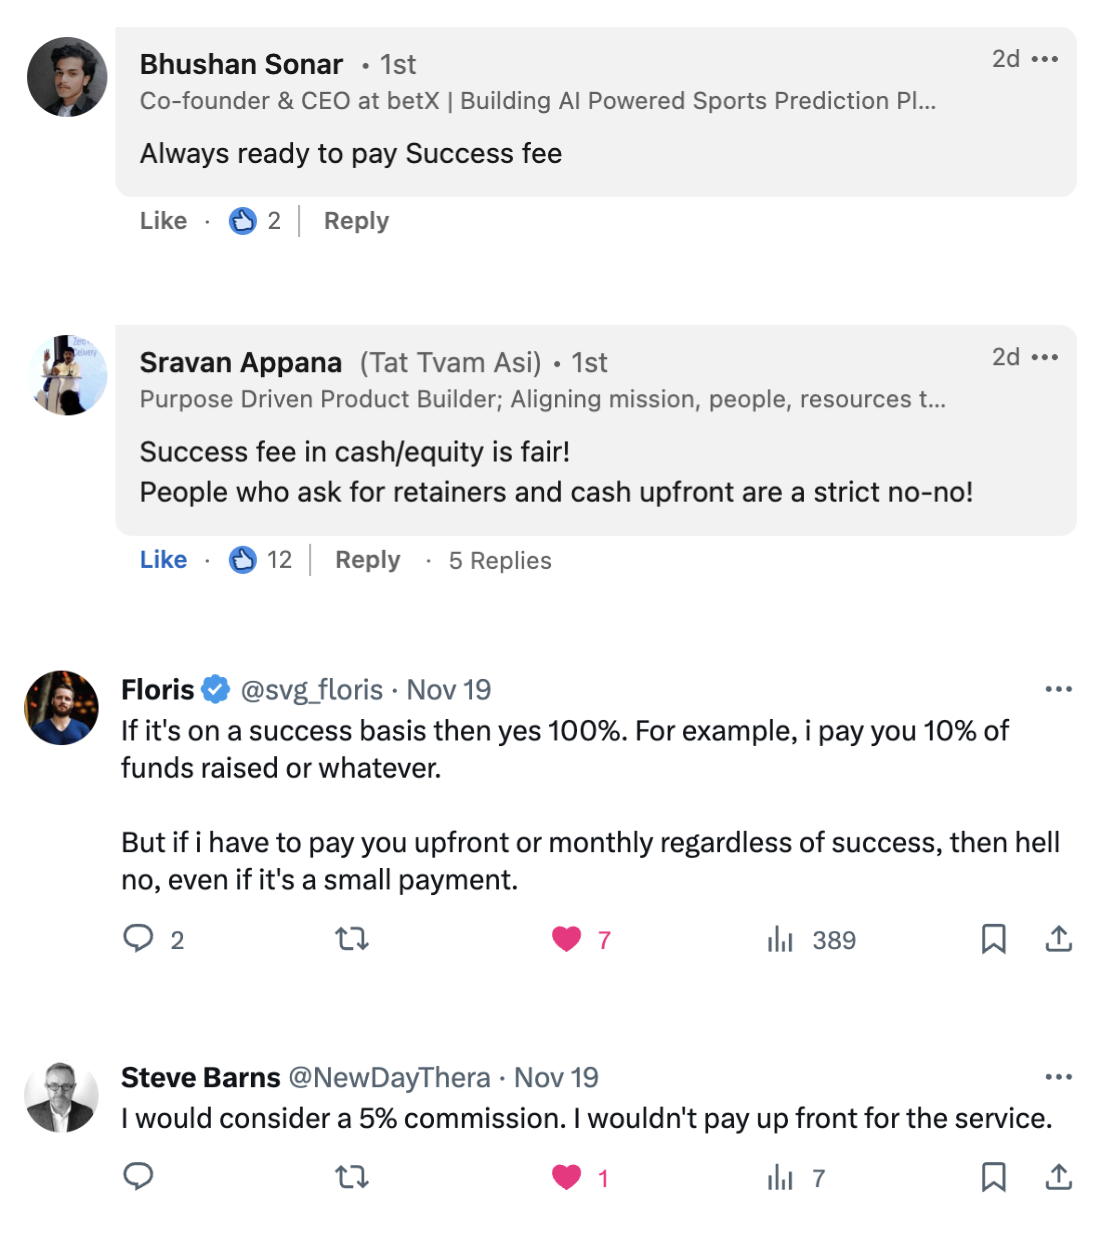
Task: Unlike Steve Barns's tweet with the heart
Action: (x=567, y=1177)
